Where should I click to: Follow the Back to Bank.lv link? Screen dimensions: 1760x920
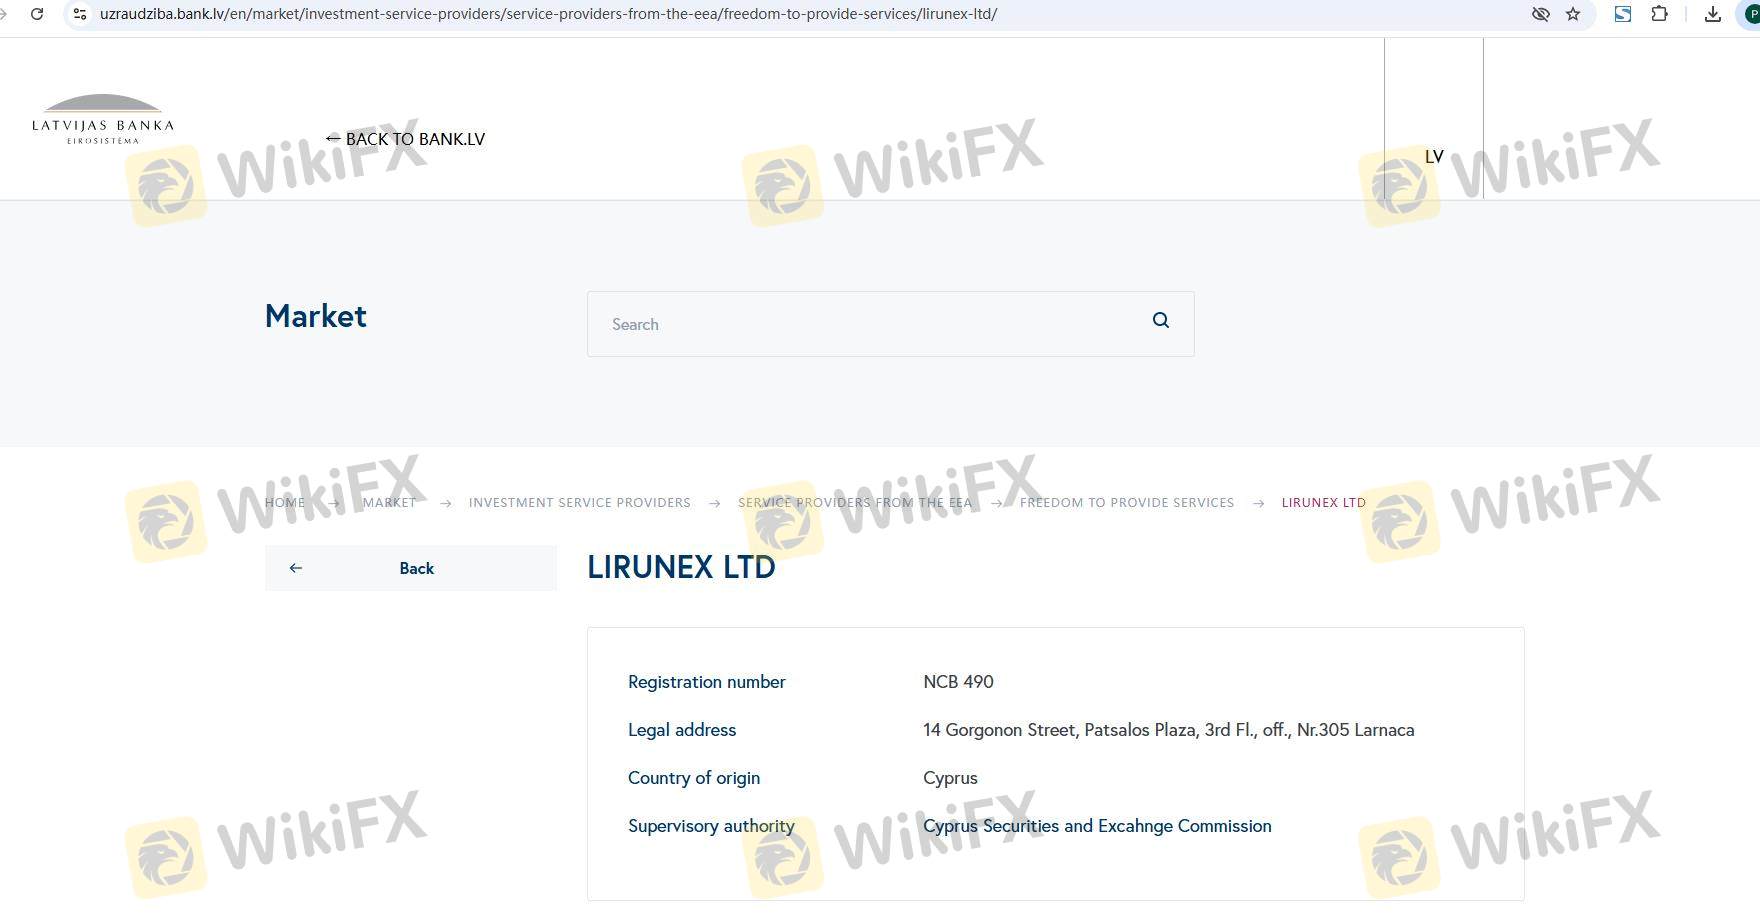(405, 139)
